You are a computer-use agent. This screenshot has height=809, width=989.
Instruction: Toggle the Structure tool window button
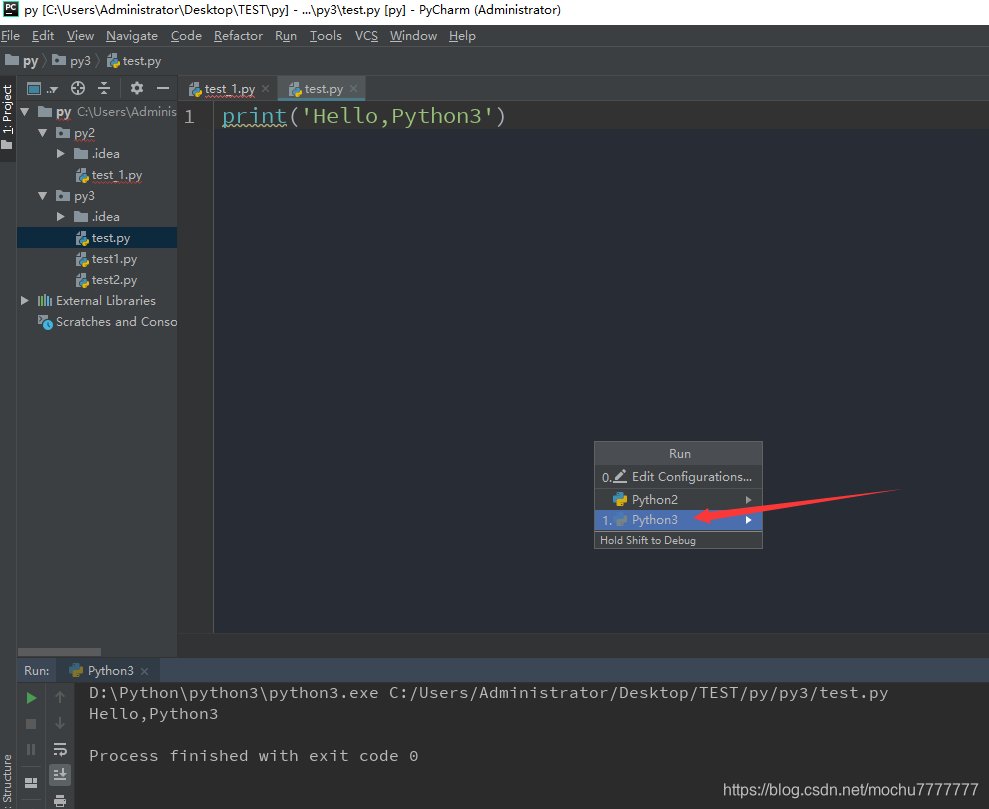pos(8,779)
